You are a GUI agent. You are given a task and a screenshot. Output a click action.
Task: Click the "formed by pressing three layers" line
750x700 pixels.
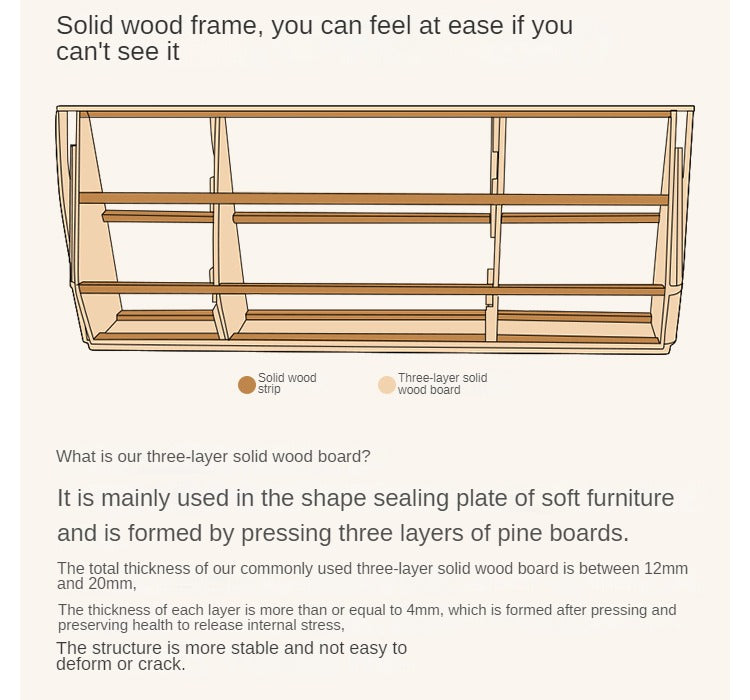click(343, 532)
